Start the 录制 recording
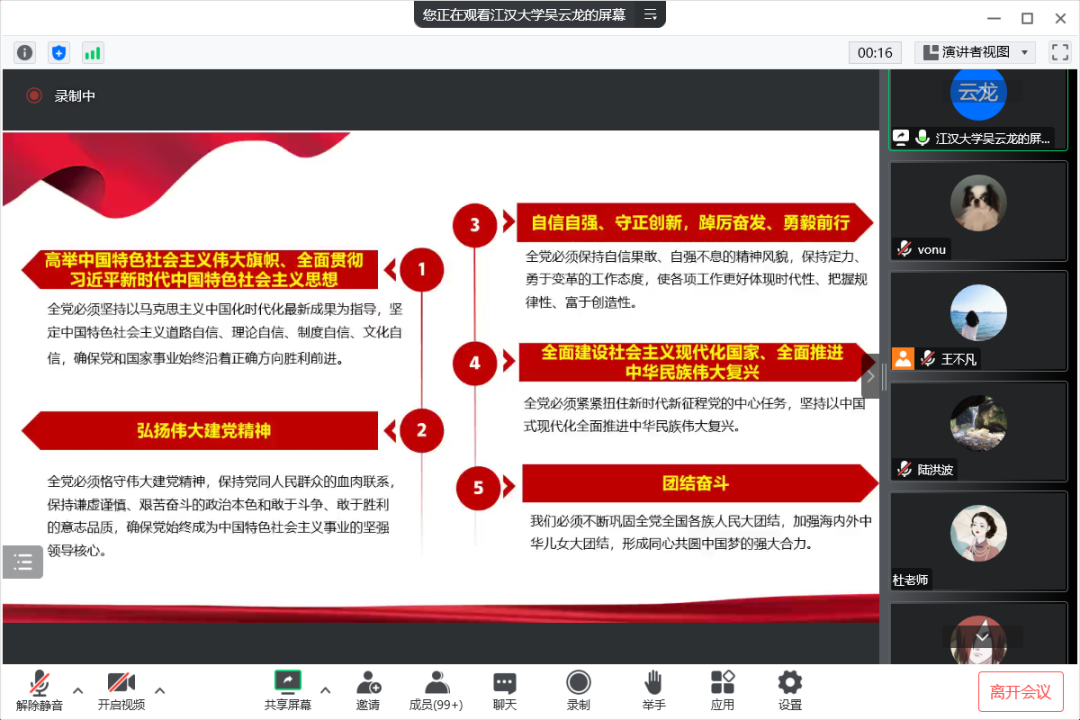 click(x=578, y=689)
